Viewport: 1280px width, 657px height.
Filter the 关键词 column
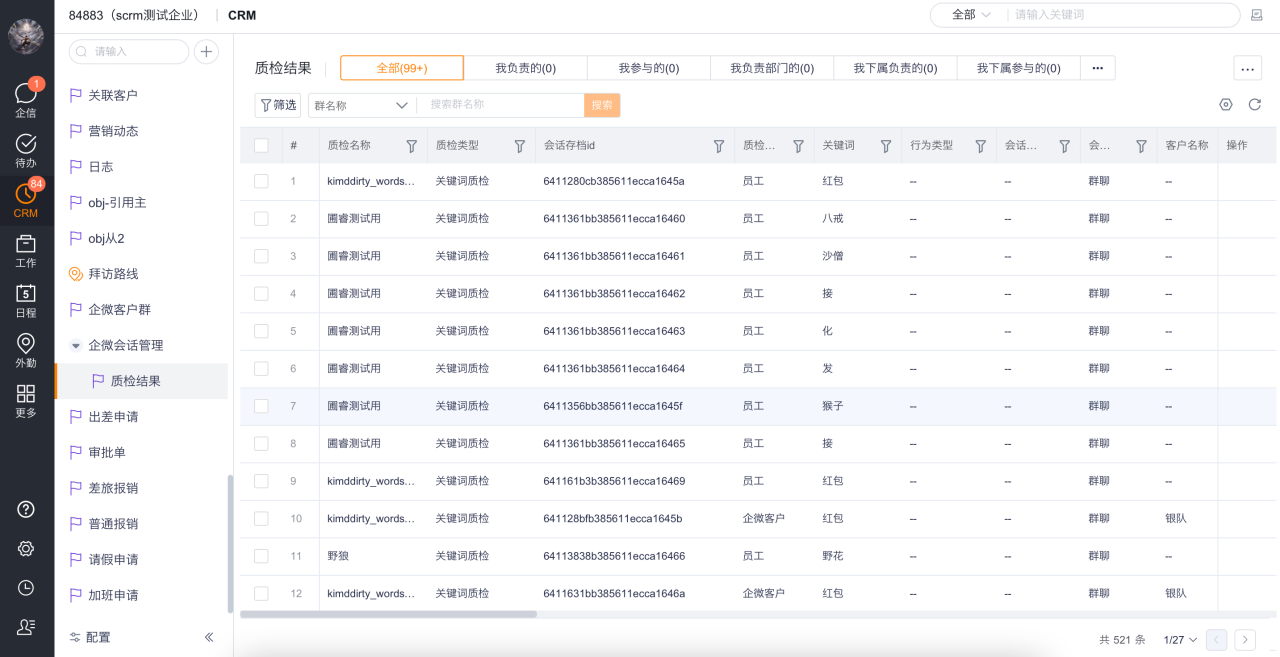tap(886, 146)
